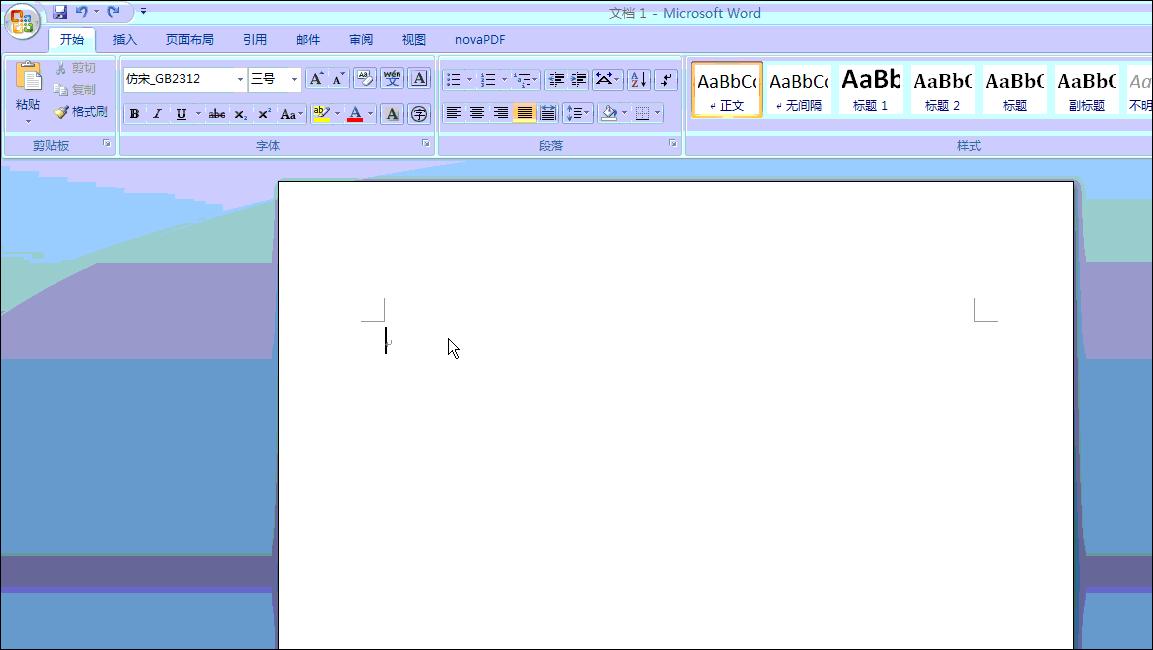
Task: Expand the line spacing dropdown
Action: (x=587, y=113)
